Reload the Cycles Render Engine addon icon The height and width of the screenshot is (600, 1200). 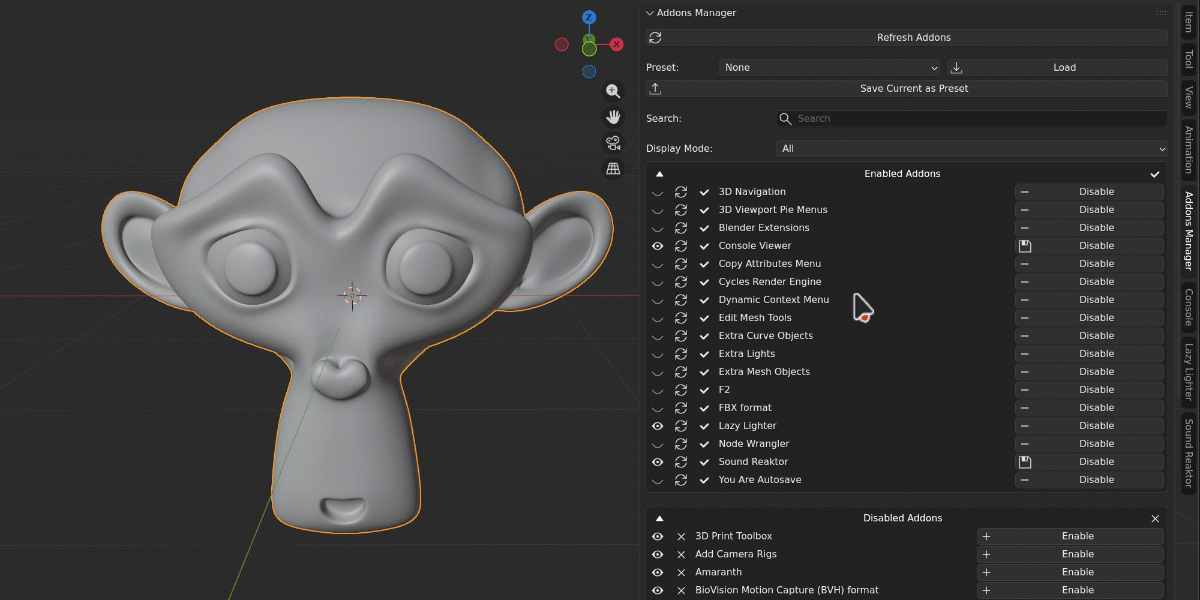point(681,282)
